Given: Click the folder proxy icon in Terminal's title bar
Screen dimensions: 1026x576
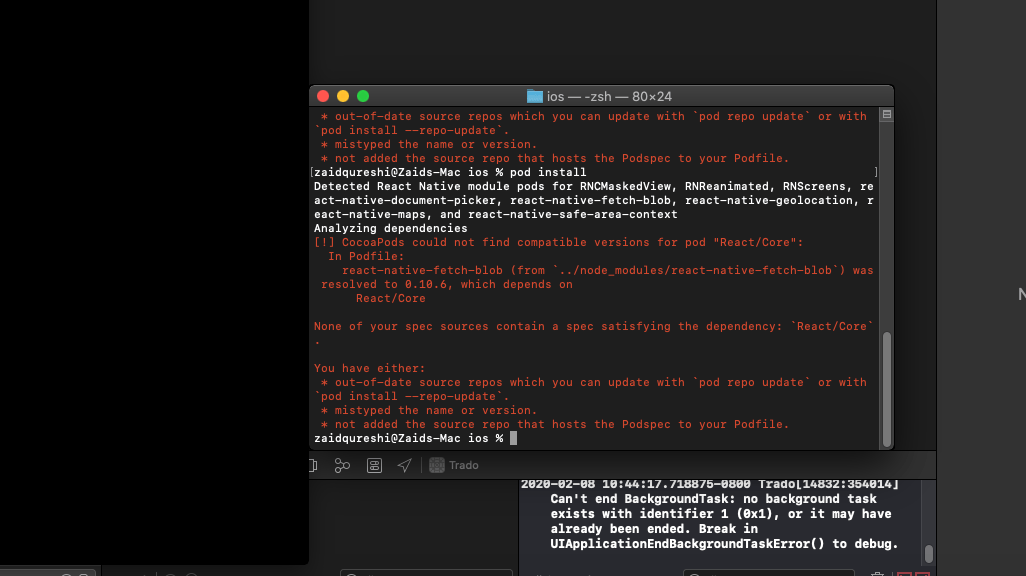Looking at the screenshot, I should coord(533,96).
